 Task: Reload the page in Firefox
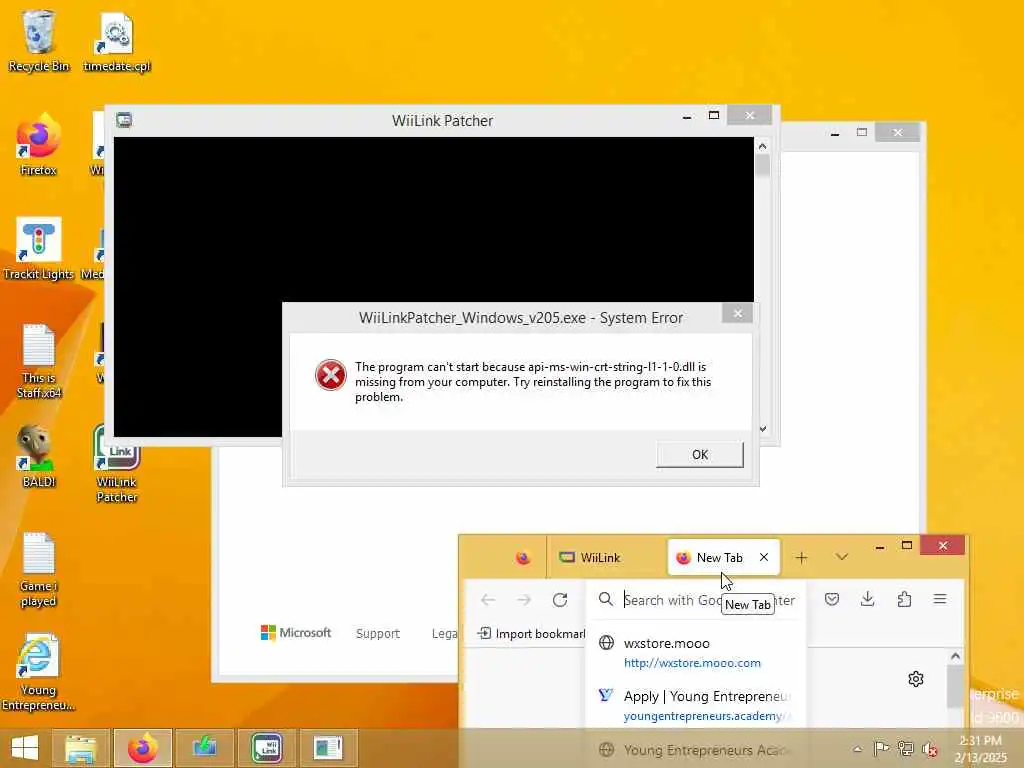click(560, 600)
